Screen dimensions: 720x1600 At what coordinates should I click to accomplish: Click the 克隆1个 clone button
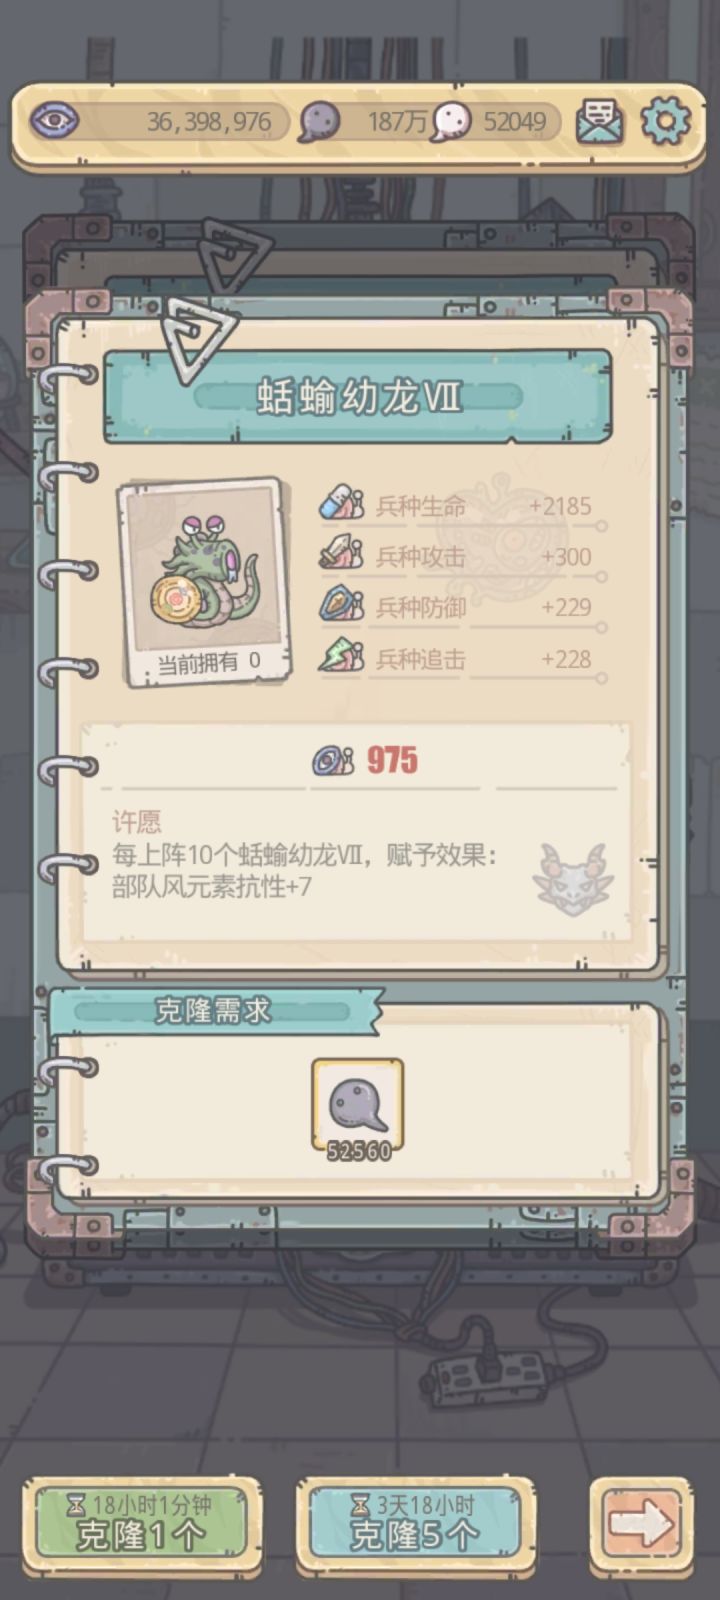coord(141,1522)
